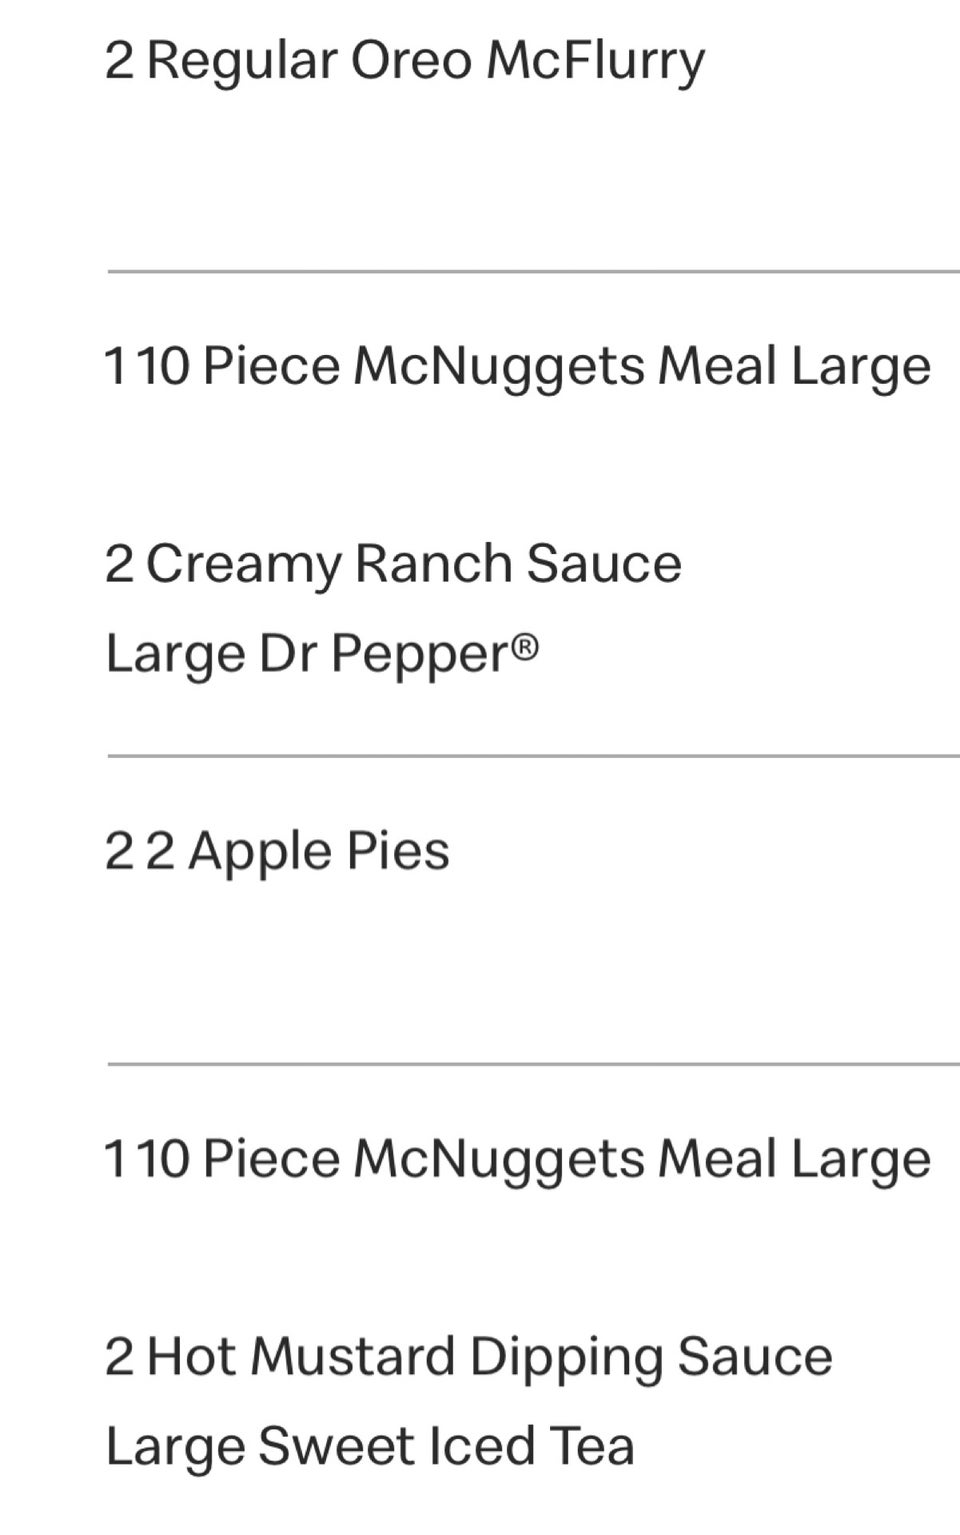
Task: Tap the quantity 2 before Creamy Ranch Sauce
Action: click(x=118, y=564)
